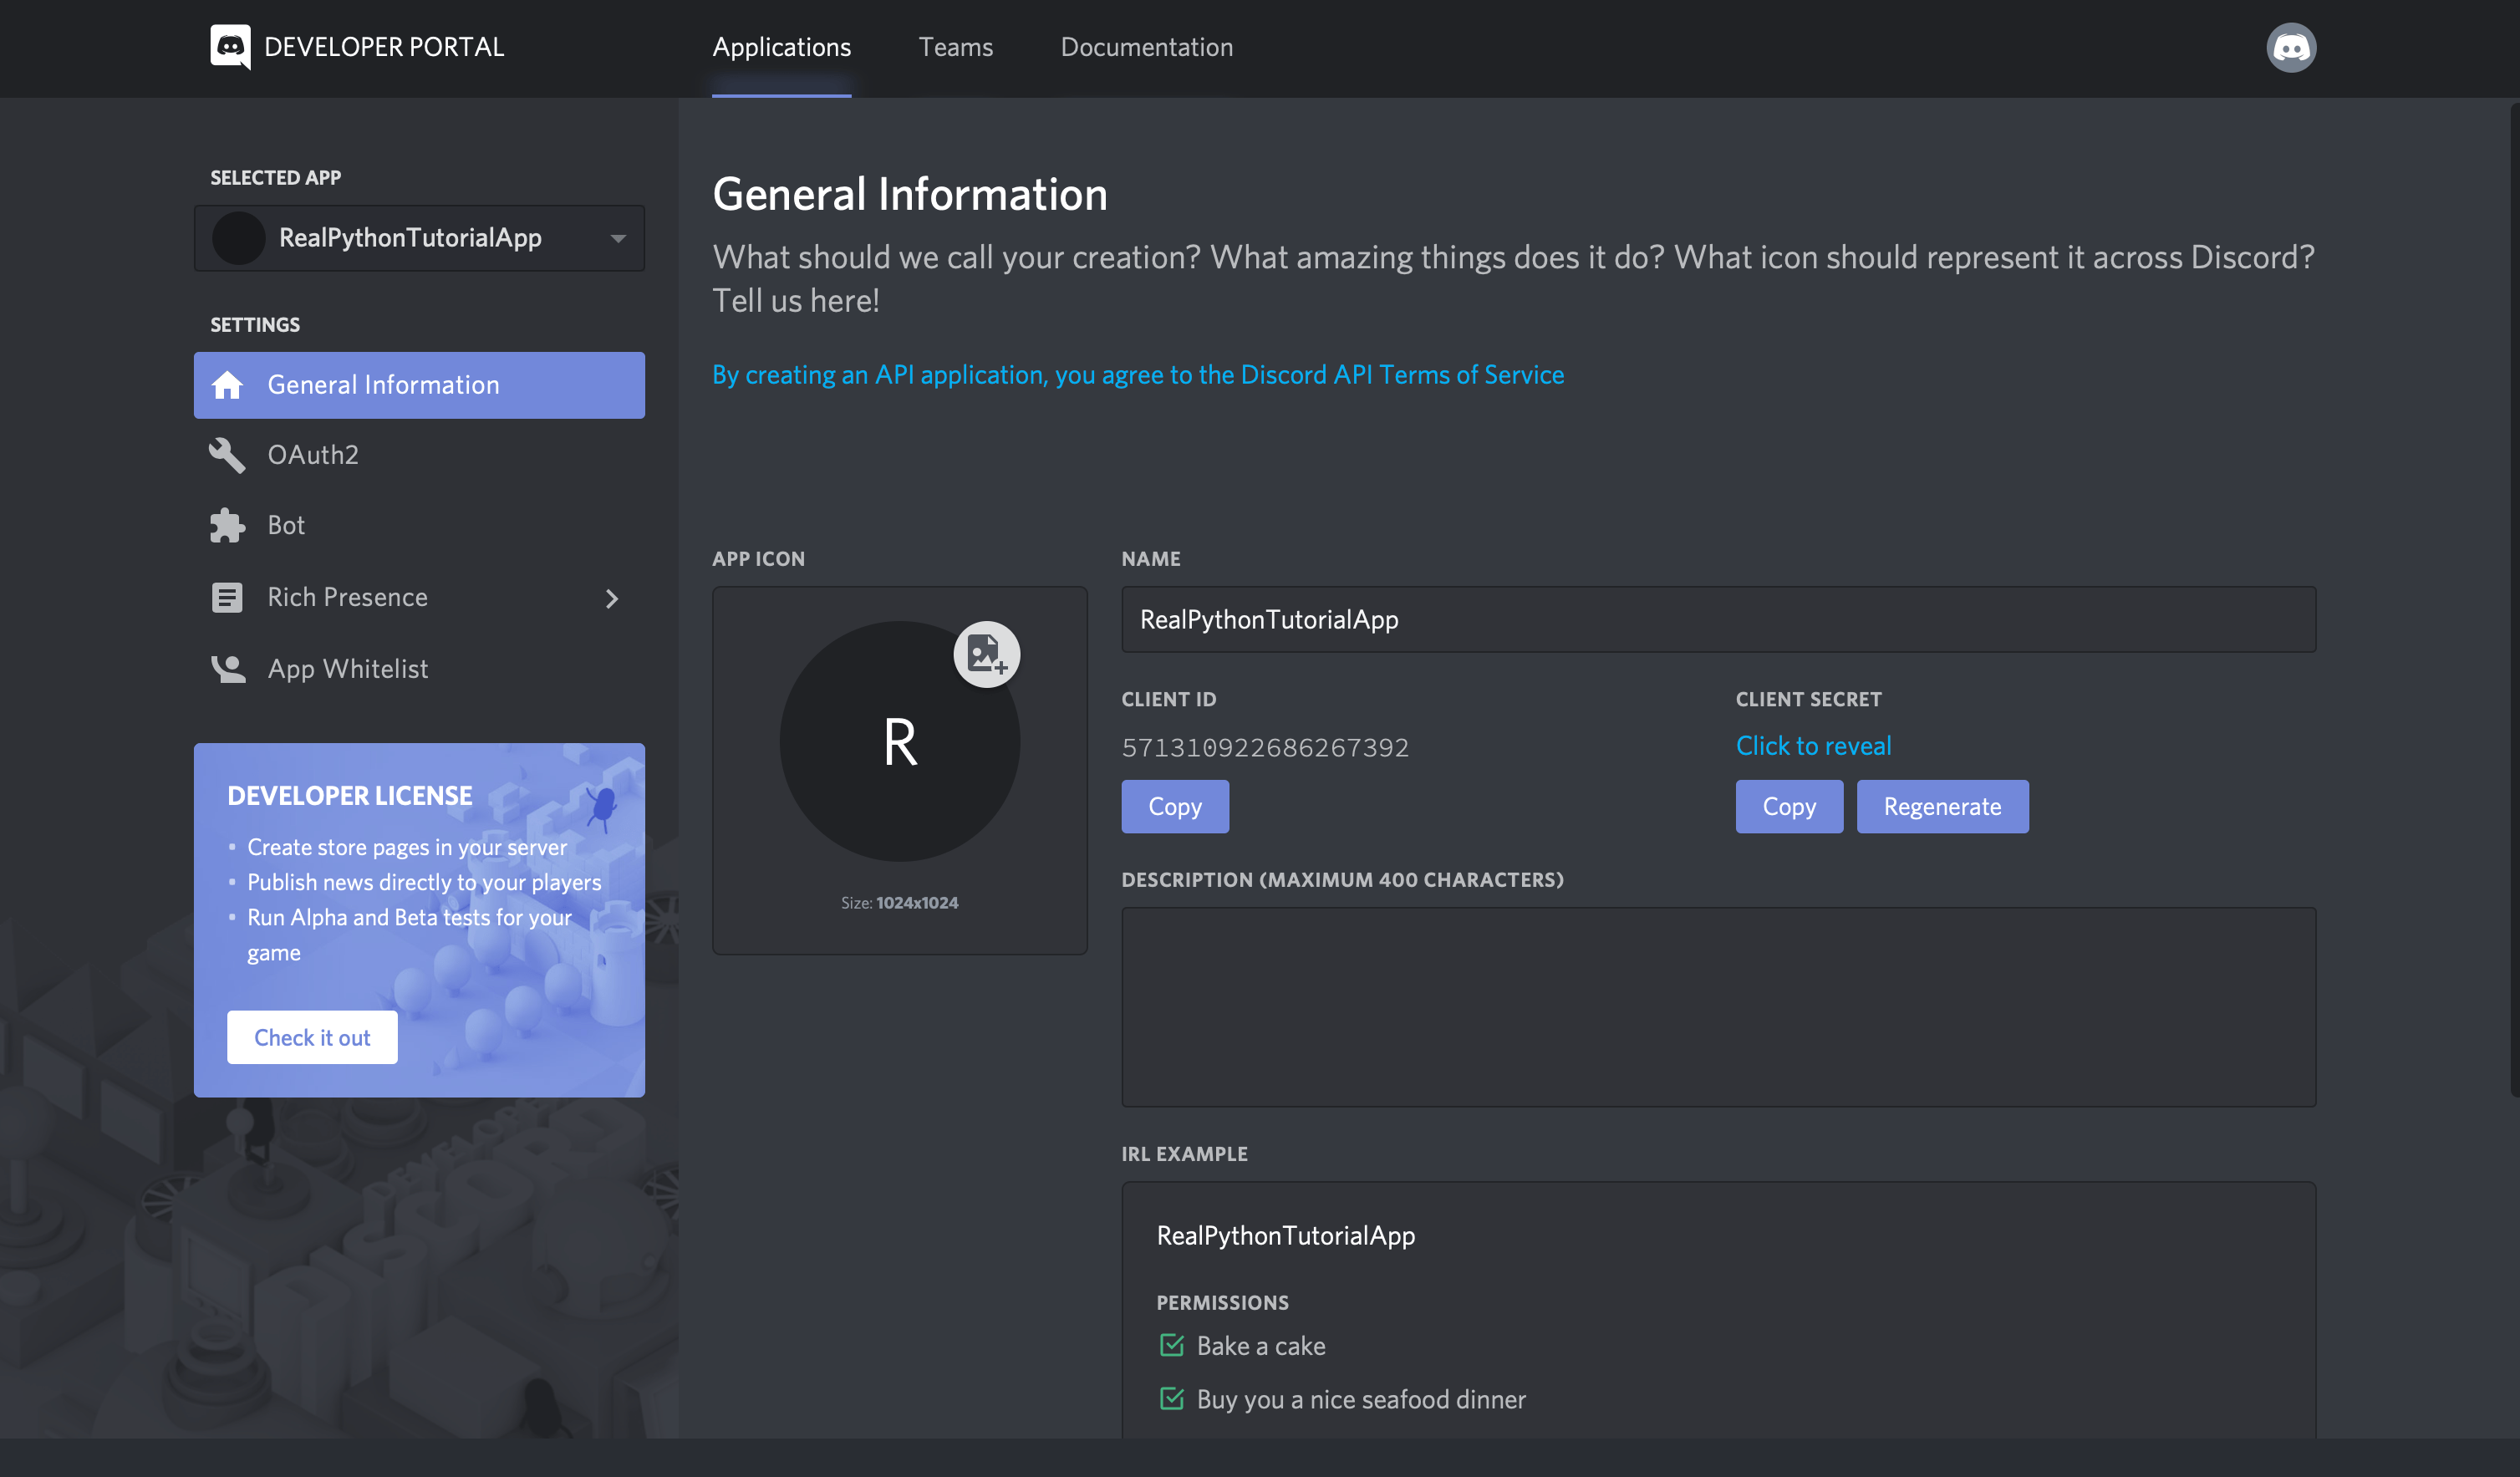
Task: Open the Documentation tab
Action: pyautogui.click(x=1146, y=47)
